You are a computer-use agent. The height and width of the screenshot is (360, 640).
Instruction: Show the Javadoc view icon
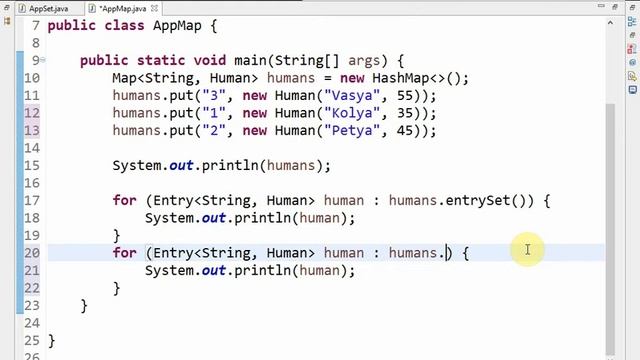point(632,62)
